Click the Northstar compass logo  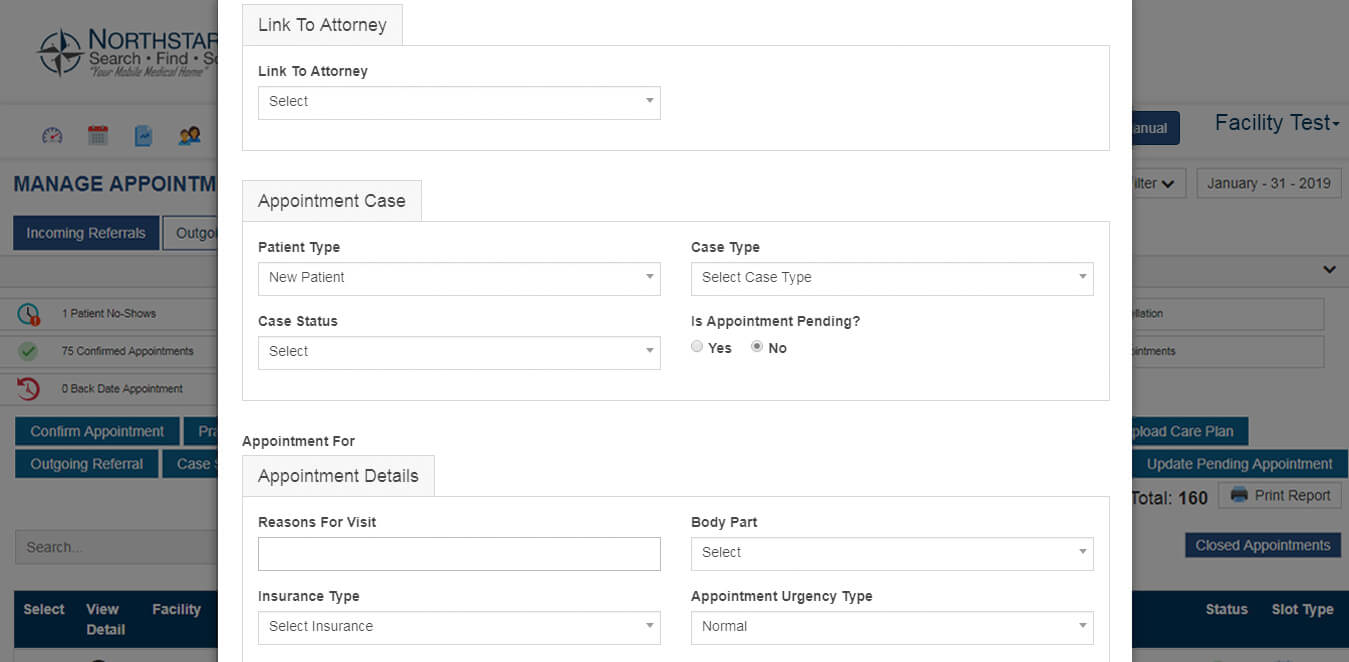coord(60,53)
